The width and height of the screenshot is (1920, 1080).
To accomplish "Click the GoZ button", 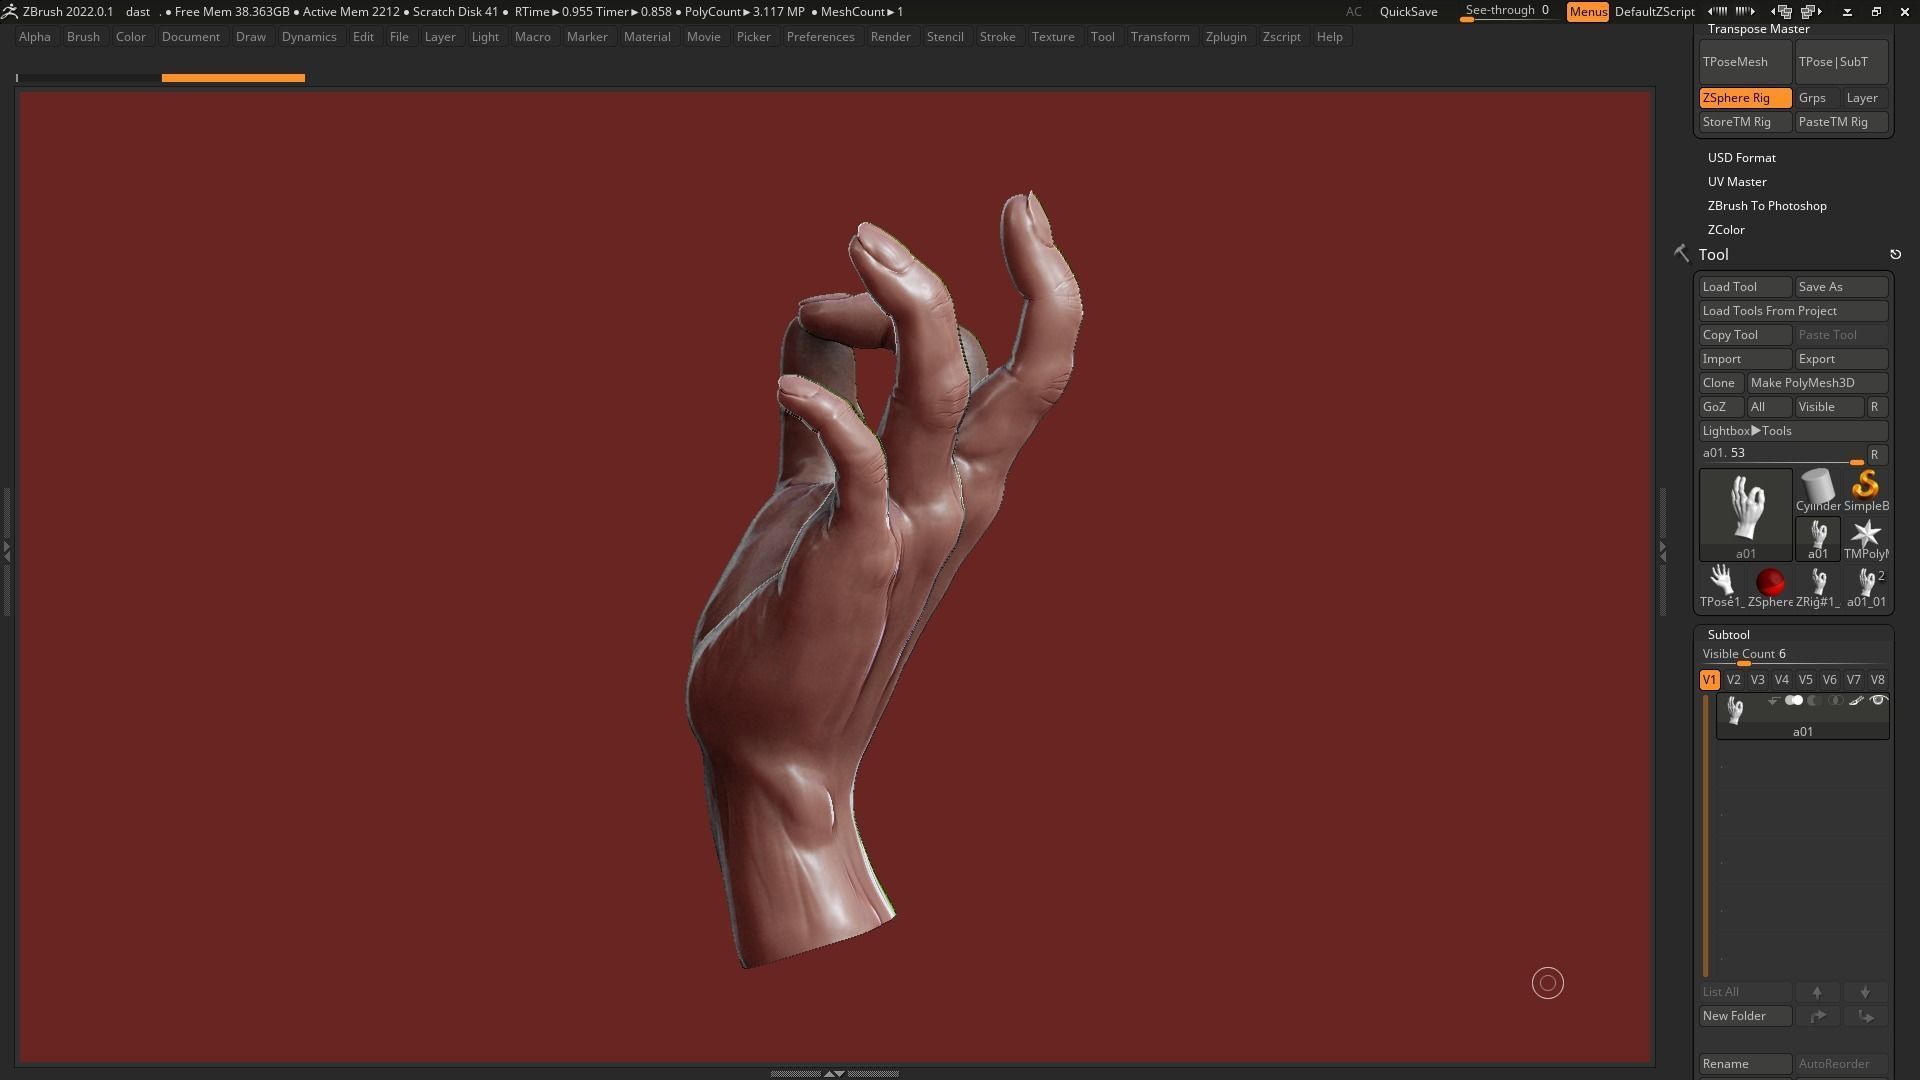I will point(1720,407).
